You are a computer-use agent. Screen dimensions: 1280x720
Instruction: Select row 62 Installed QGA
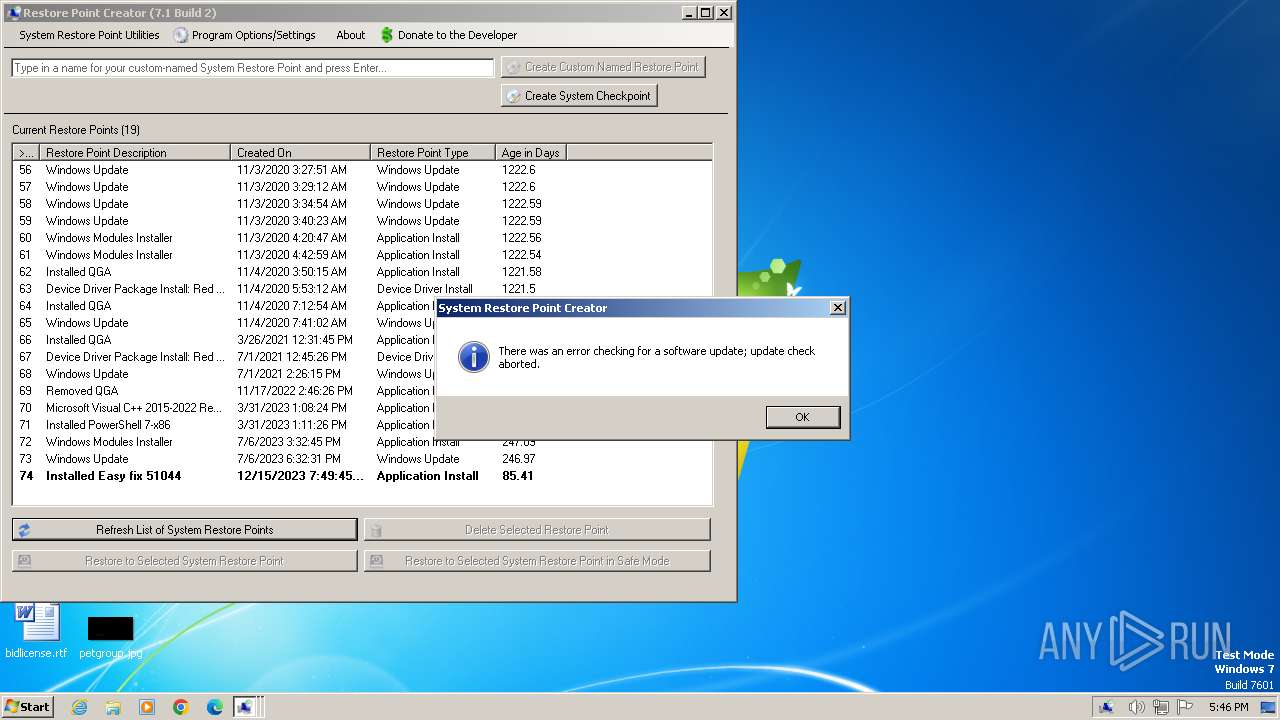[x=362, y=272]
